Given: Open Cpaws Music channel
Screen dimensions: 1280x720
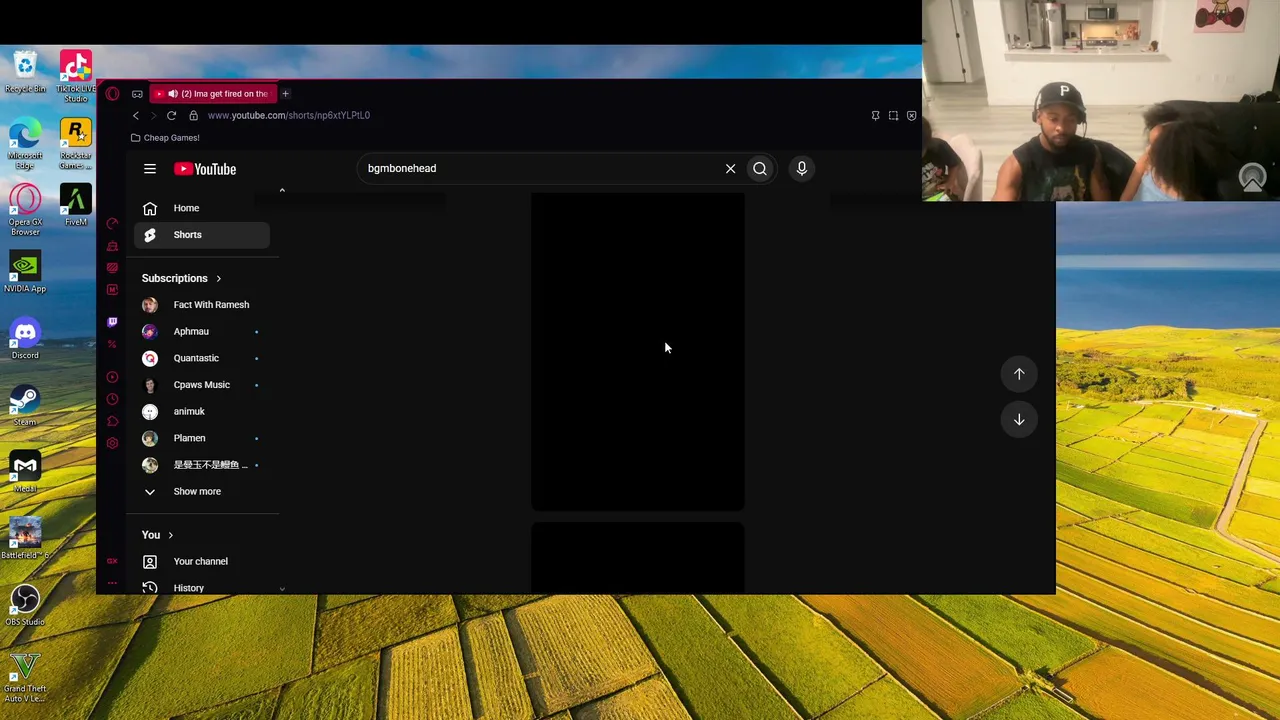Looking at the screenshot, I should 201,385.
